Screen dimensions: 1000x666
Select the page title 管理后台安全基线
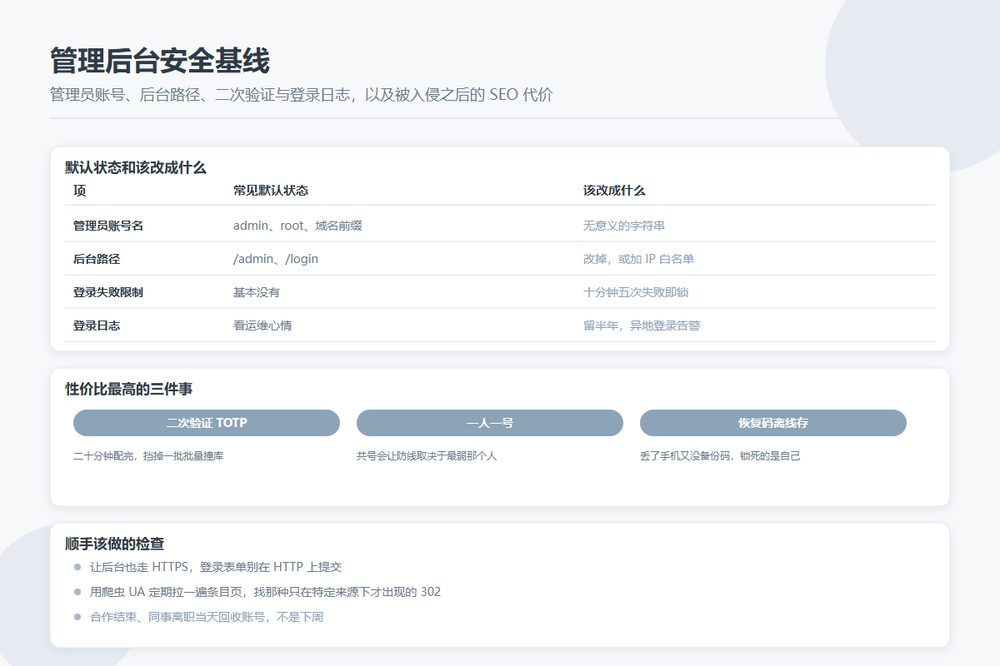click(160, 61)
